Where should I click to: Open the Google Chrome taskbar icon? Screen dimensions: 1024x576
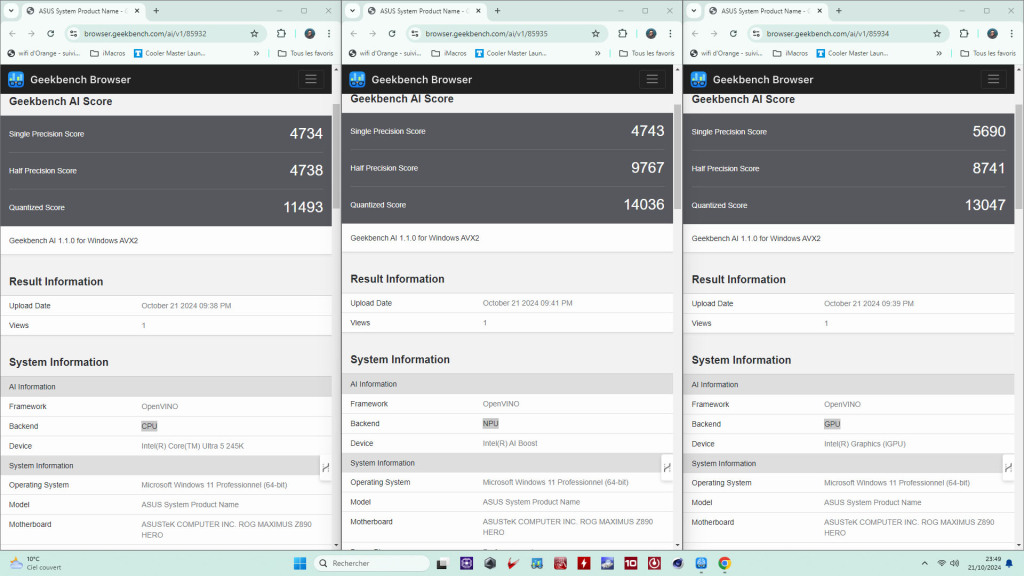(724, 563)
